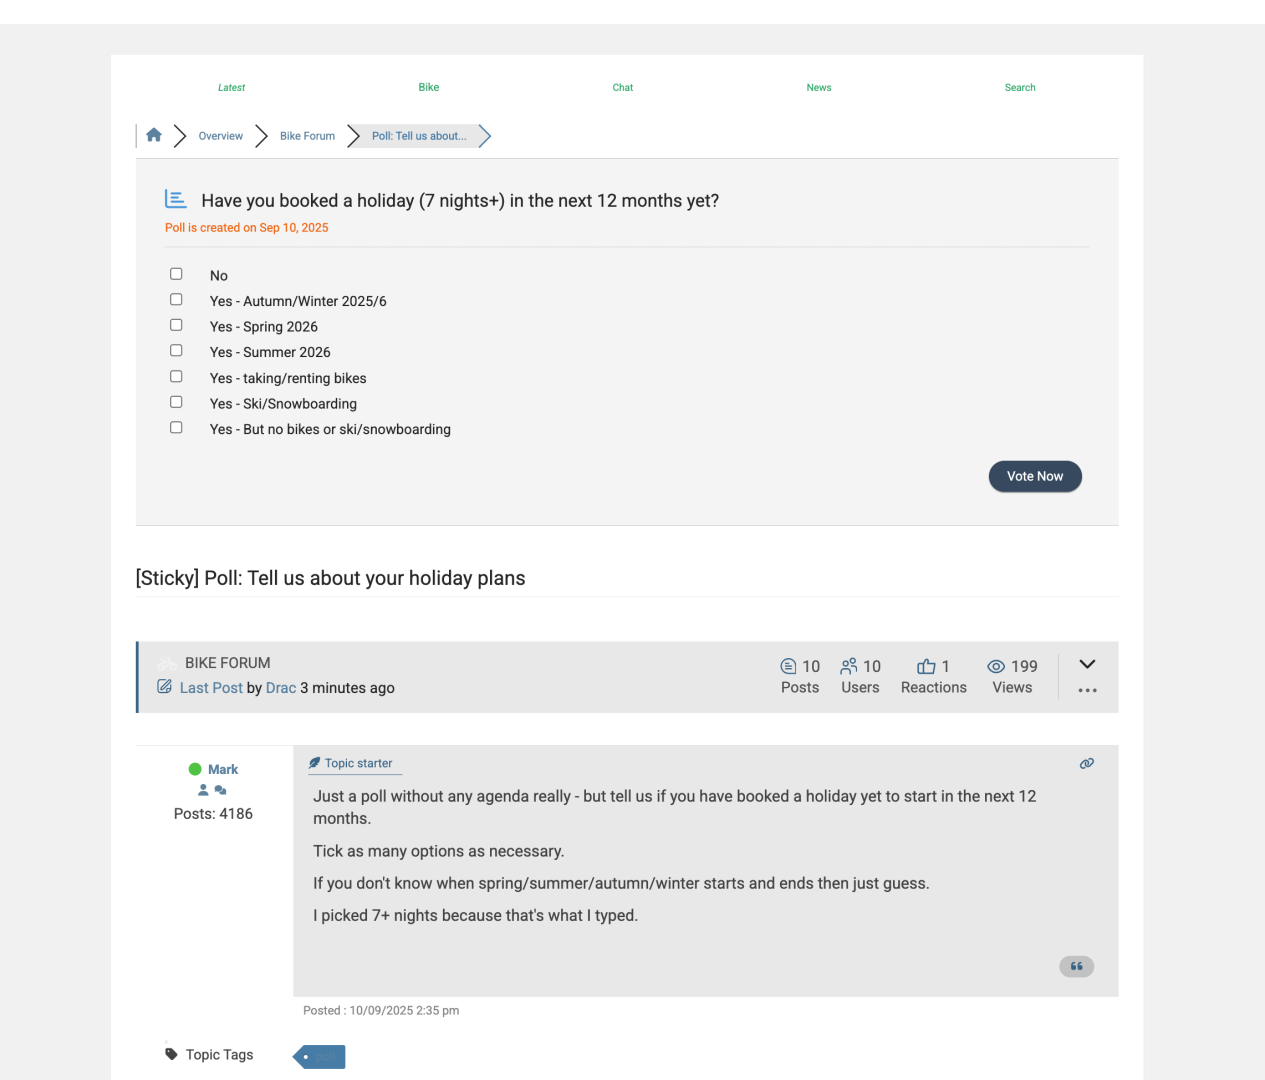
Task: Open Drac's profile link
Action: click(281, 688)
